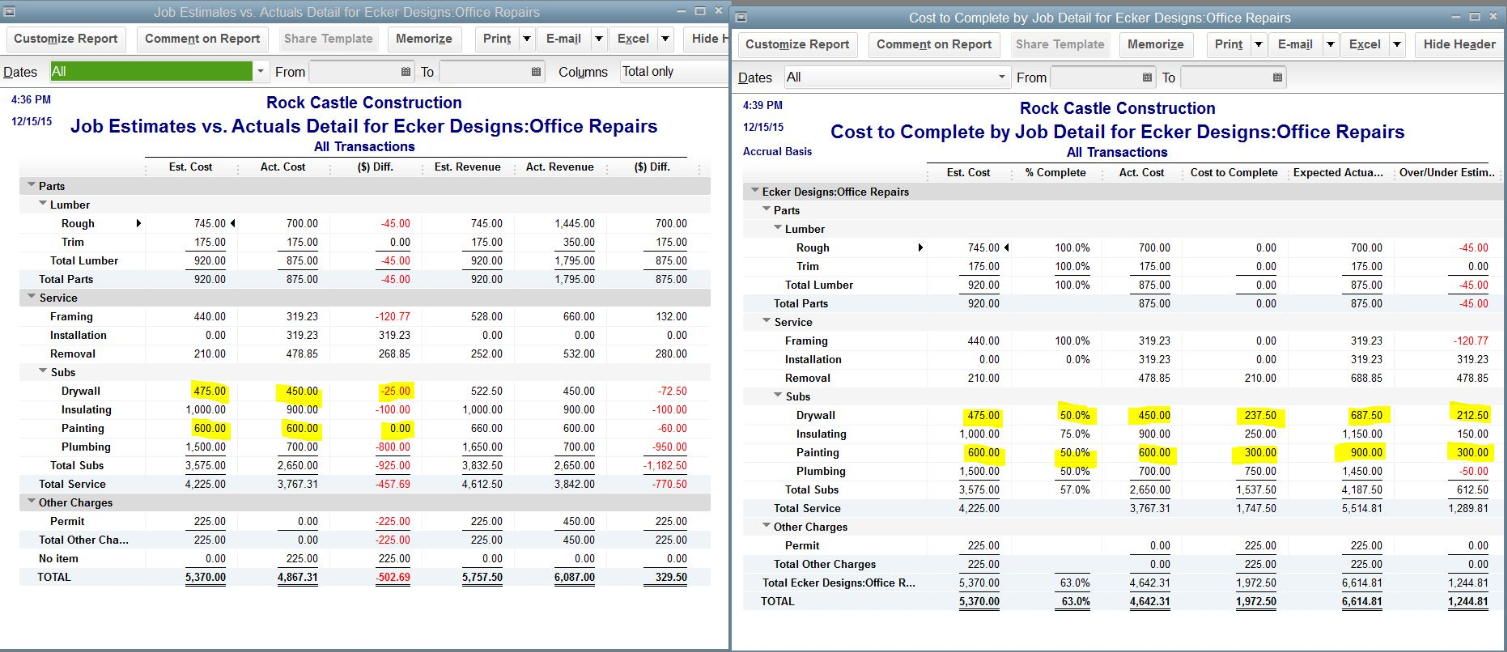Open the Columns 'Total only' dropdown
The image size is (1507, 652).
coord(672,72)
